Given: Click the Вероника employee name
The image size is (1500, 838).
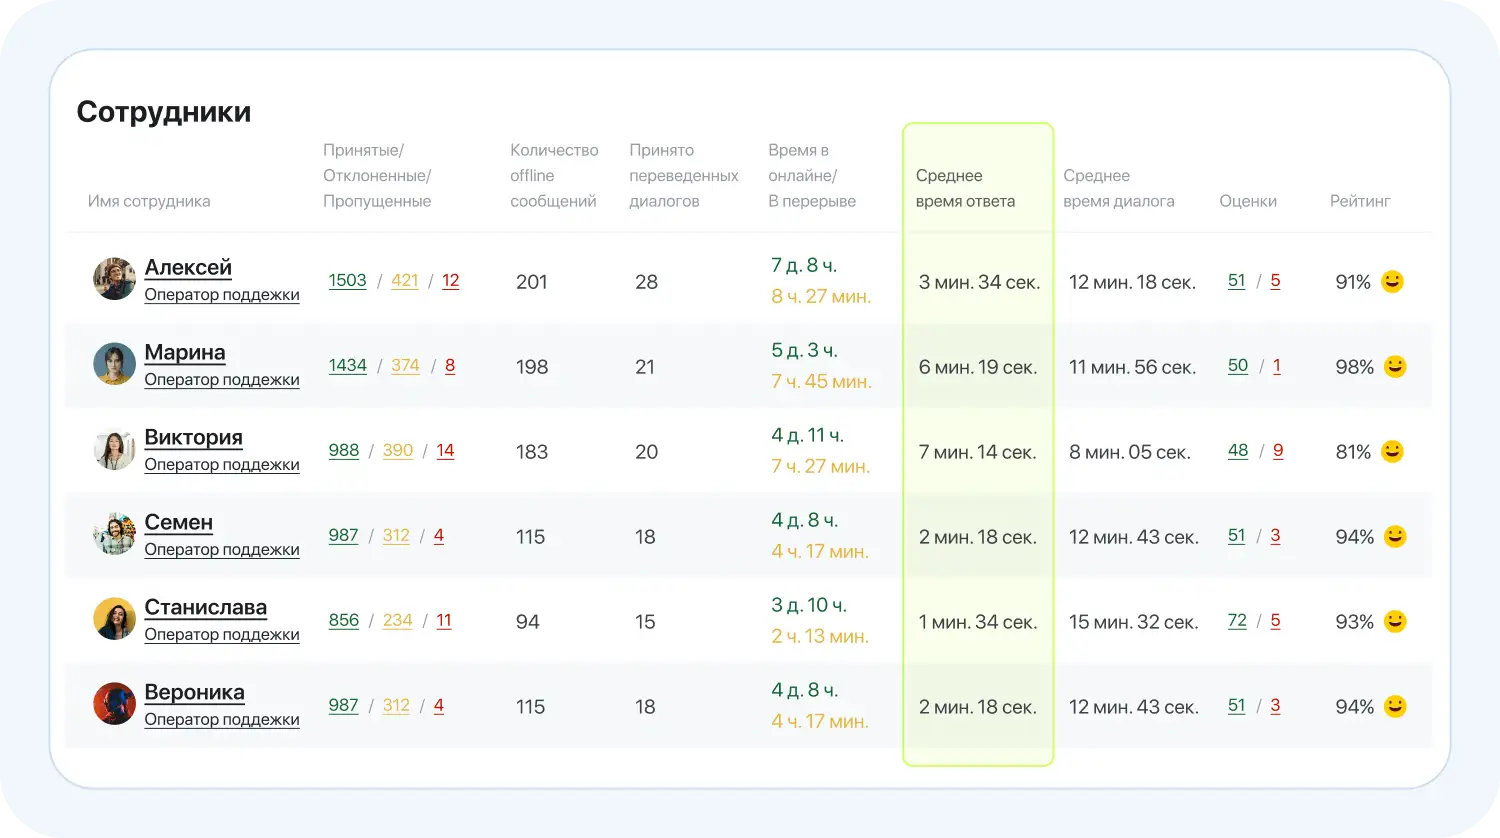Looking at the screenshot, I should tap(194, 693).
